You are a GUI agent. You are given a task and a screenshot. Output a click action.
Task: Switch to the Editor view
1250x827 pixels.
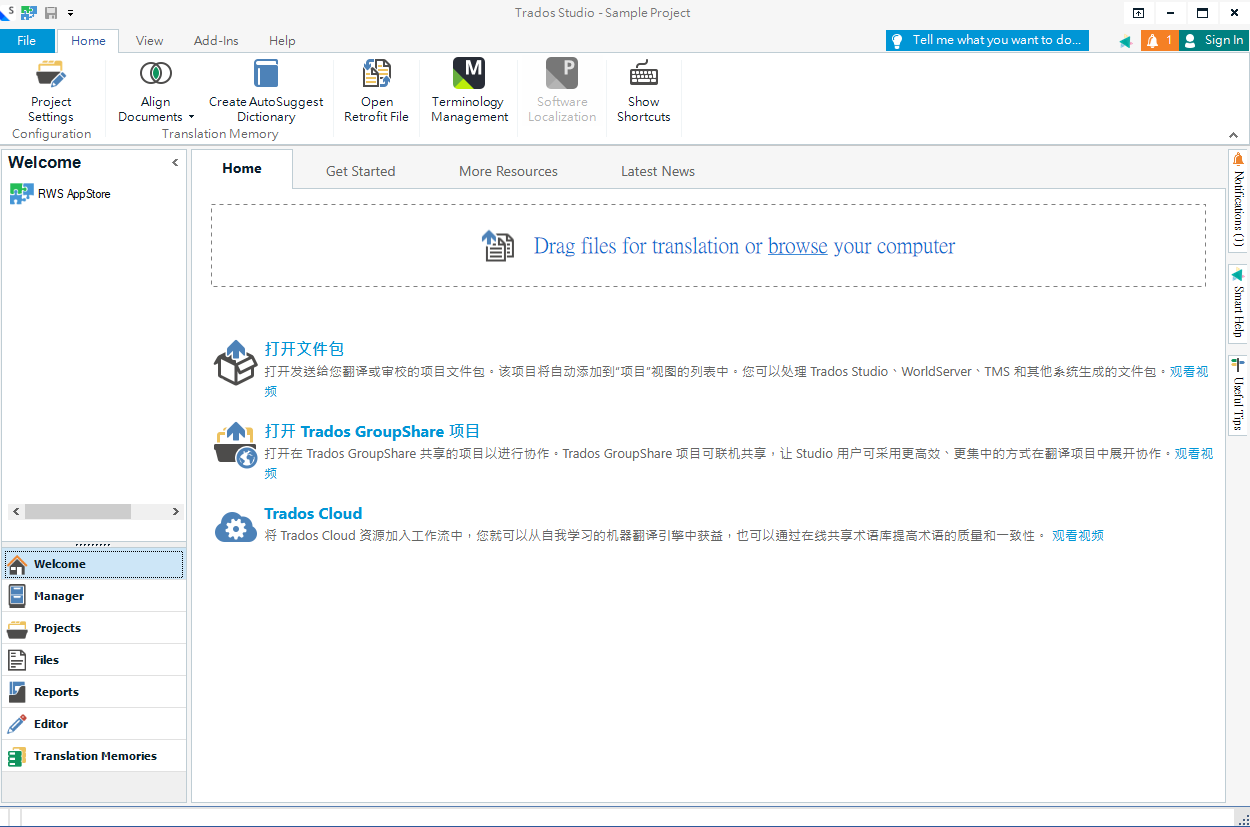(x=94, y=724)
